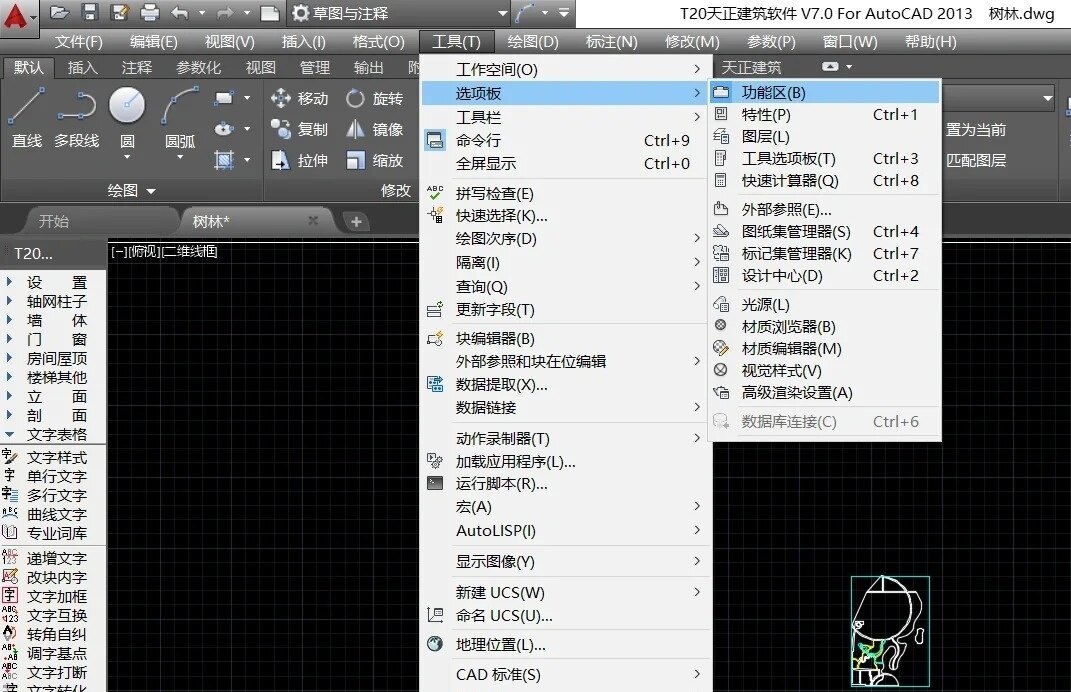The width and height of the screenshot is (1071, 692).
Task: Select 工具选项板(T) in the submenu
Action: pos(825,158)
